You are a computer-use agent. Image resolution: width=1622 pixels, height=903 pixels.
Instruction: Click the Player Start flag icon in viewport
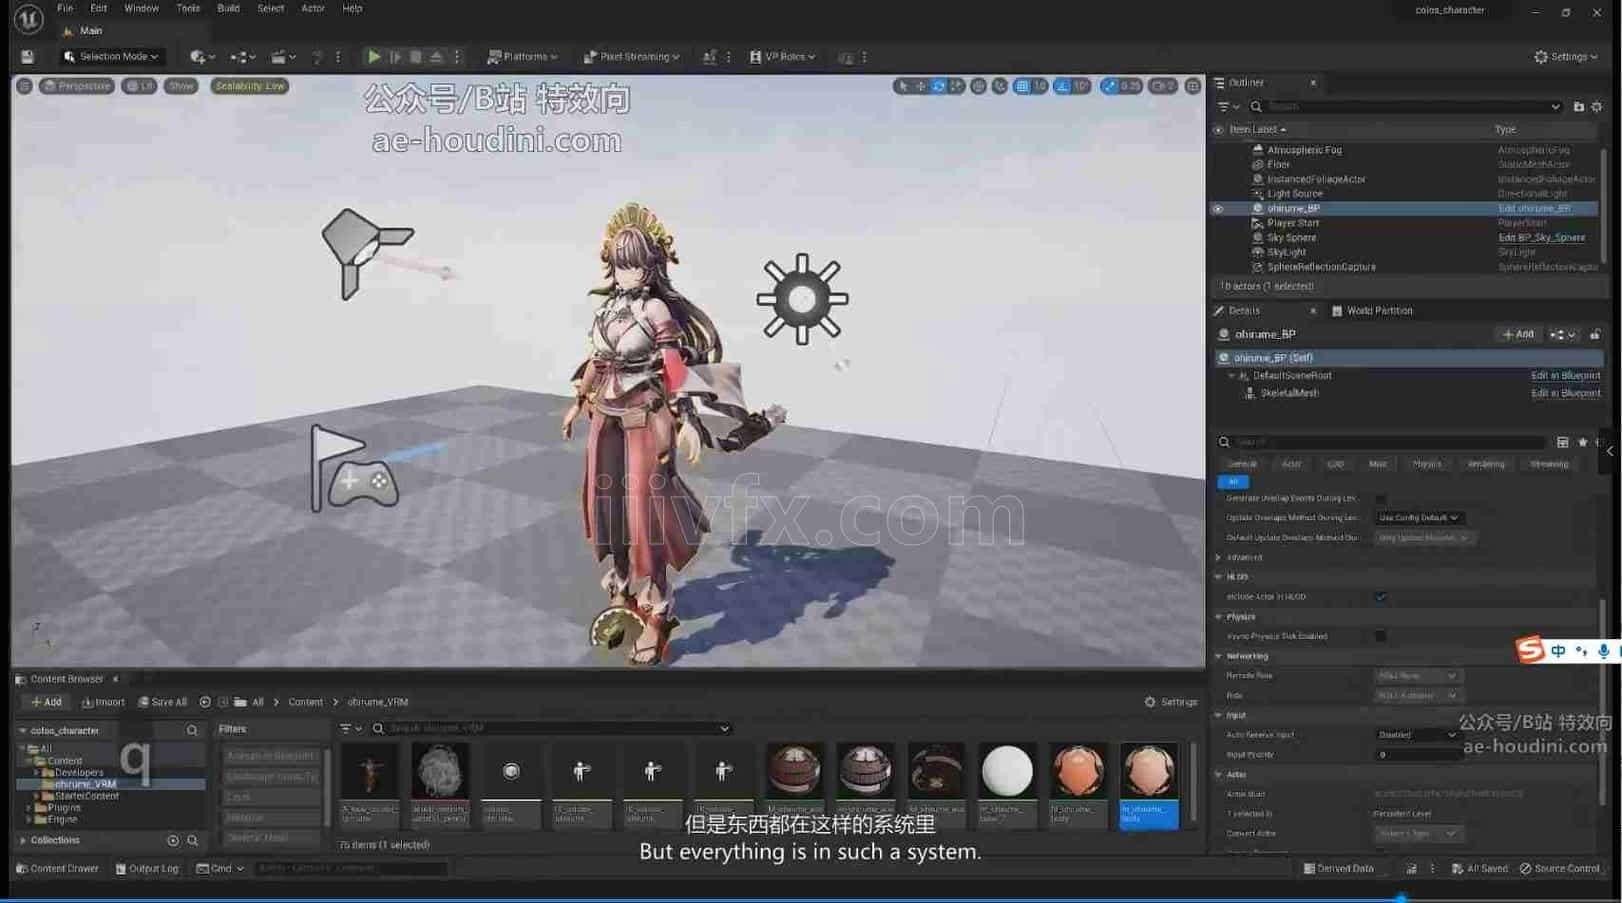pyautogui.click(x=353, y=468)
